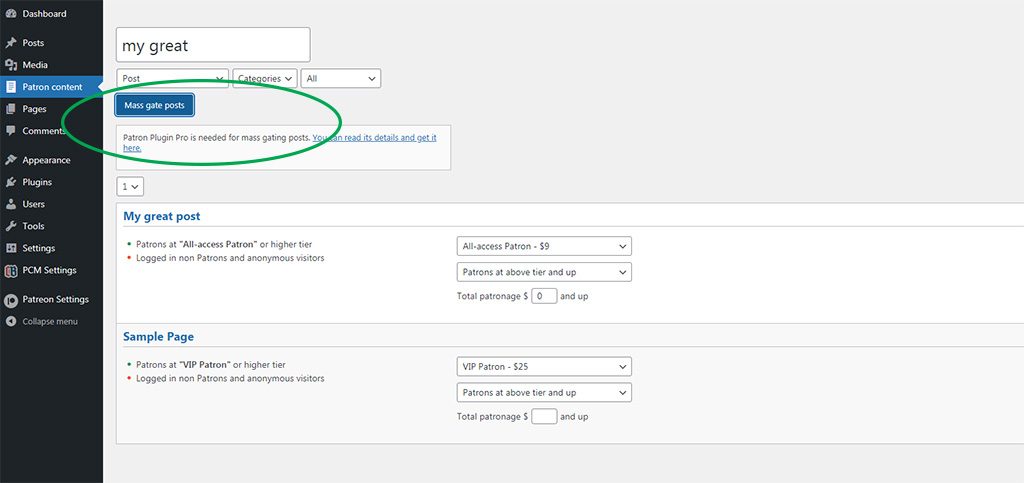Click the Mass gate posts button

click(155, 105)
